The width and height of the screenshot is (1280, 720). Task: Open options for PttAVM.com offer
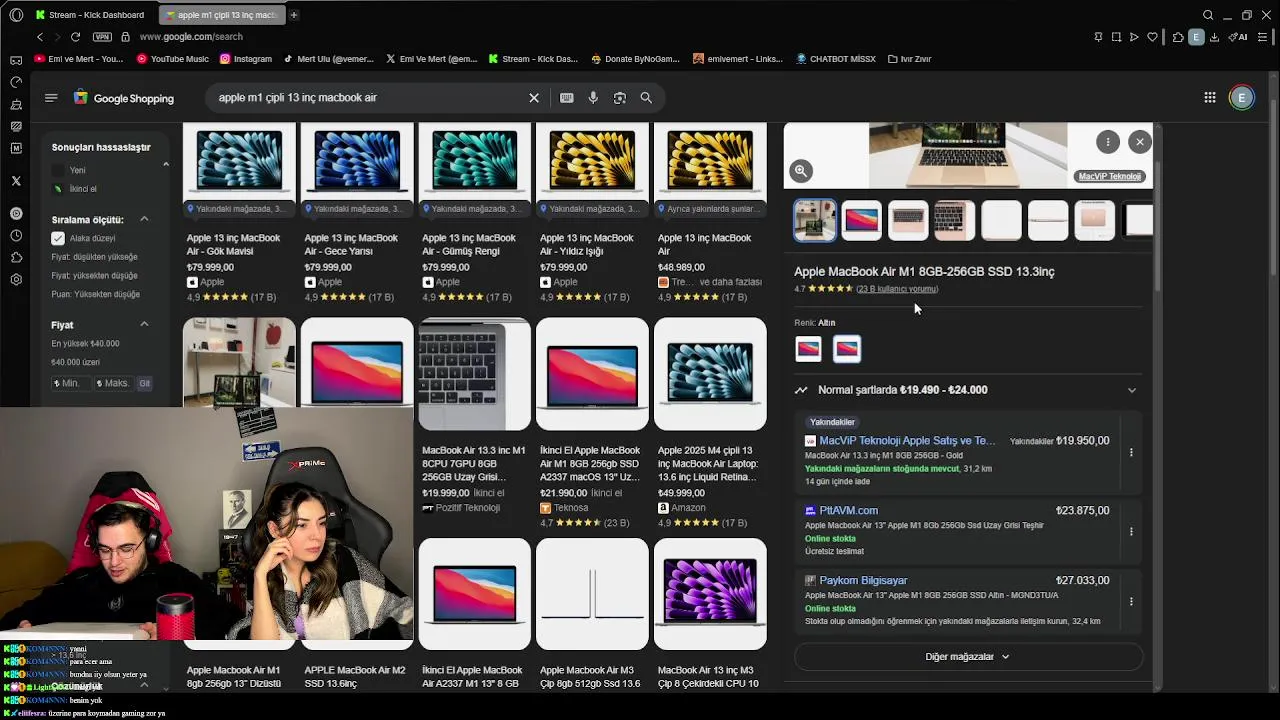pyautogui.click(x=1131, y=532)
